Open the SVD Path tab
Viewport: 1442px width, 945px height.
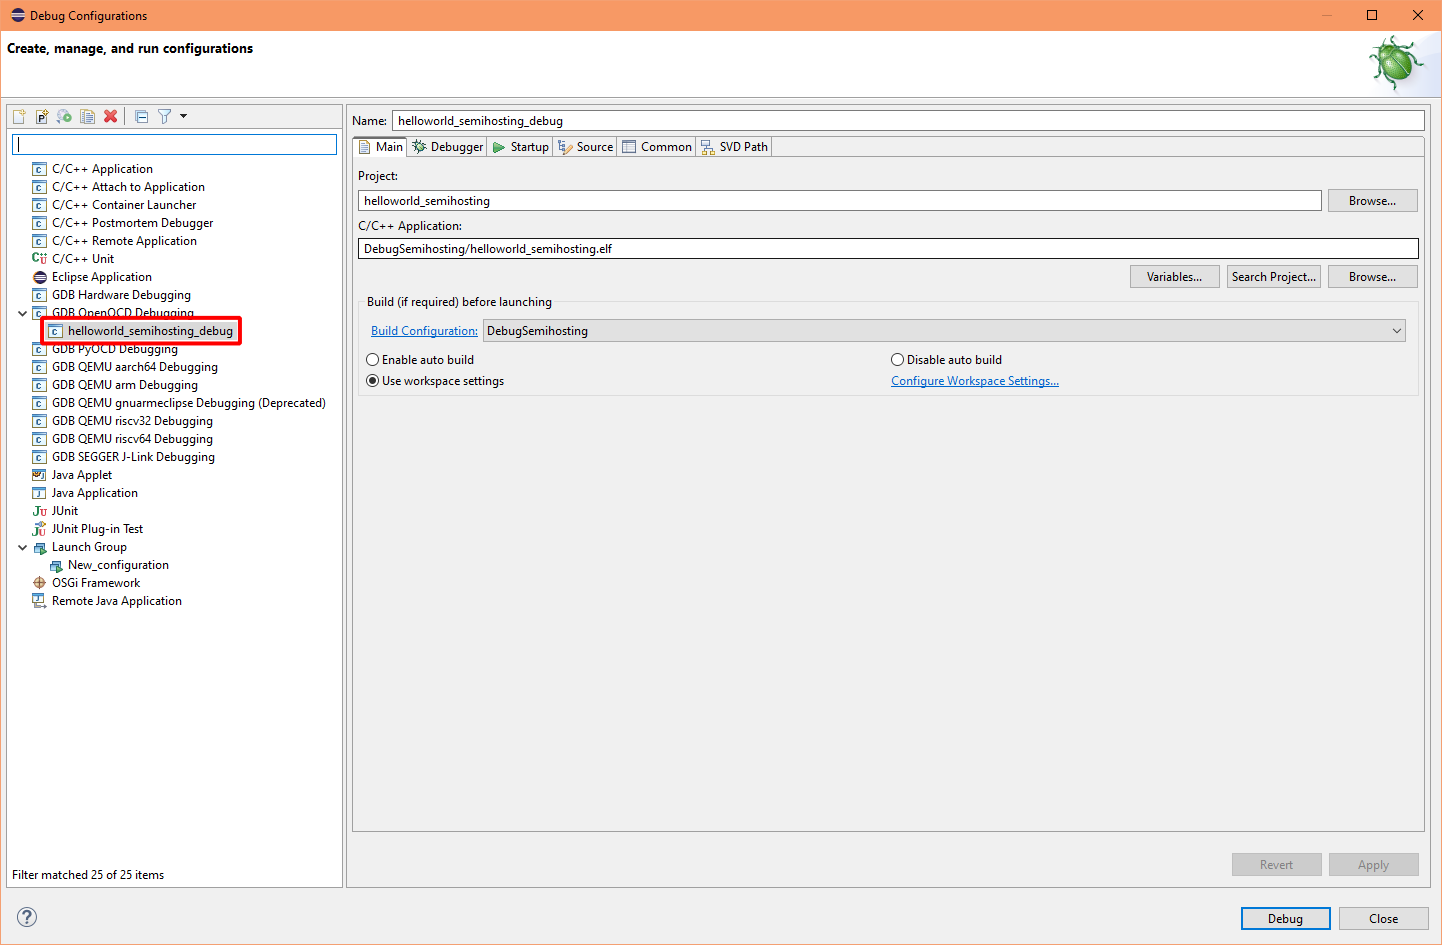[x=734, y=146]
